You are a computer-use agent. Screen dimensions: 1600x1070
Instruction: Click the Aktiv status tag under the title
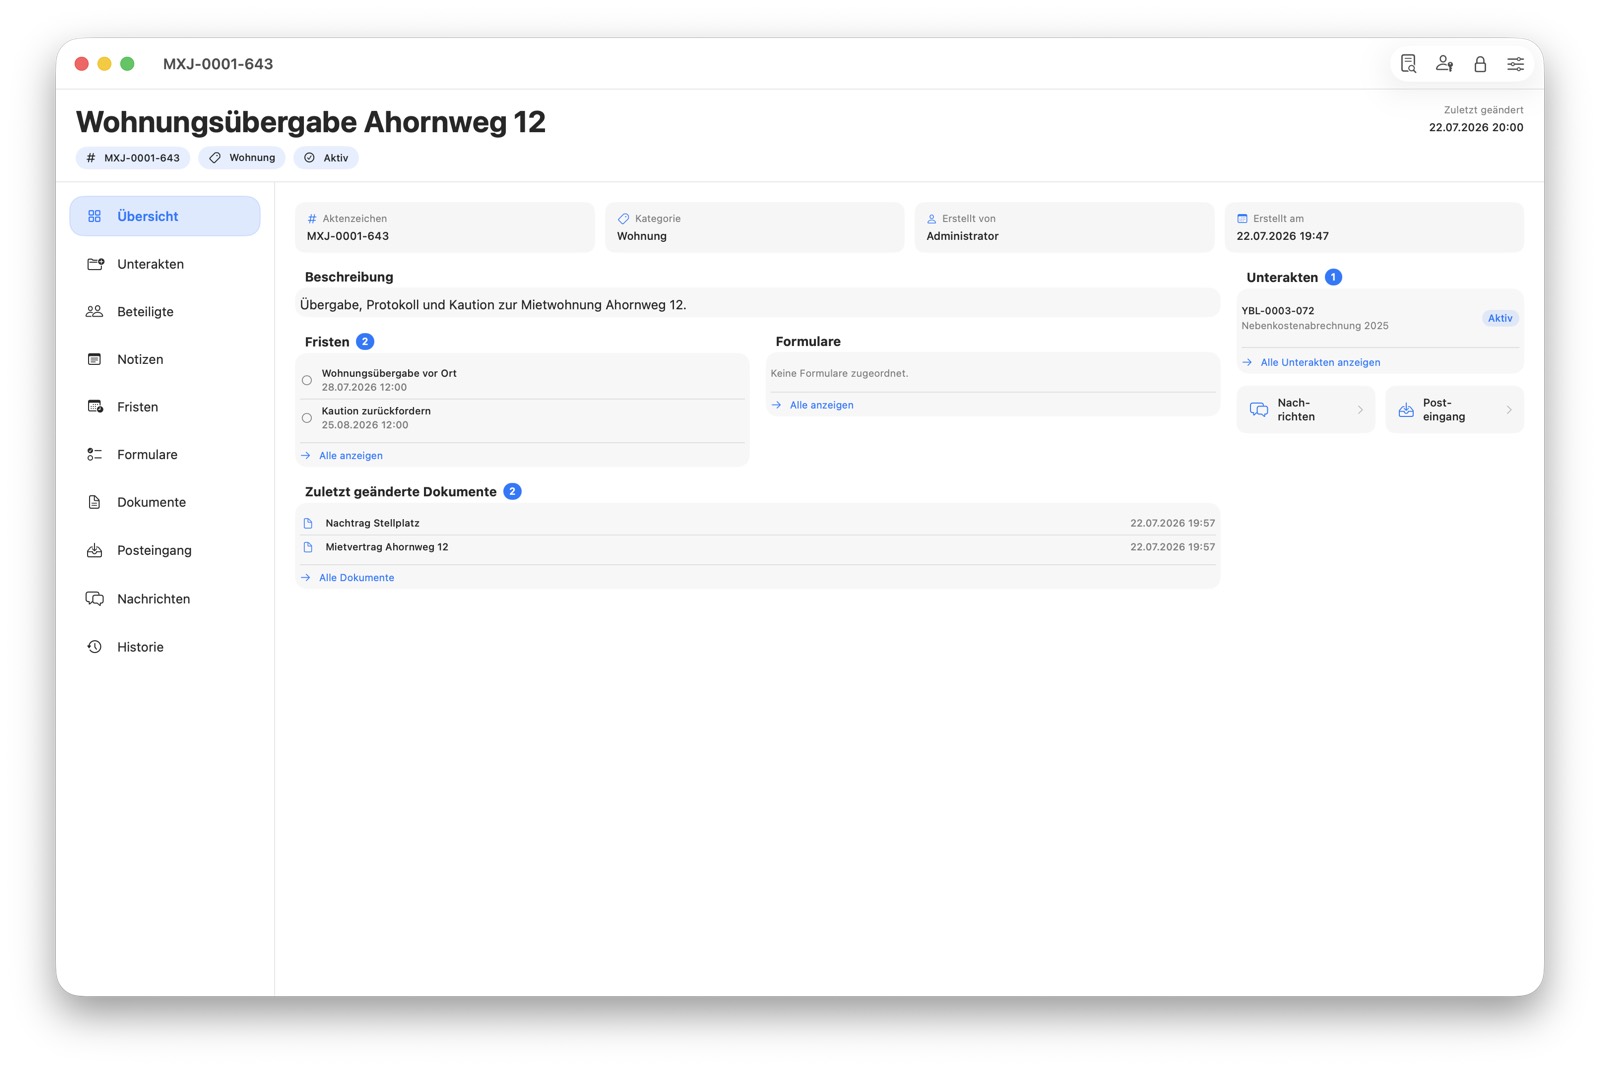[x=326, y=158]
